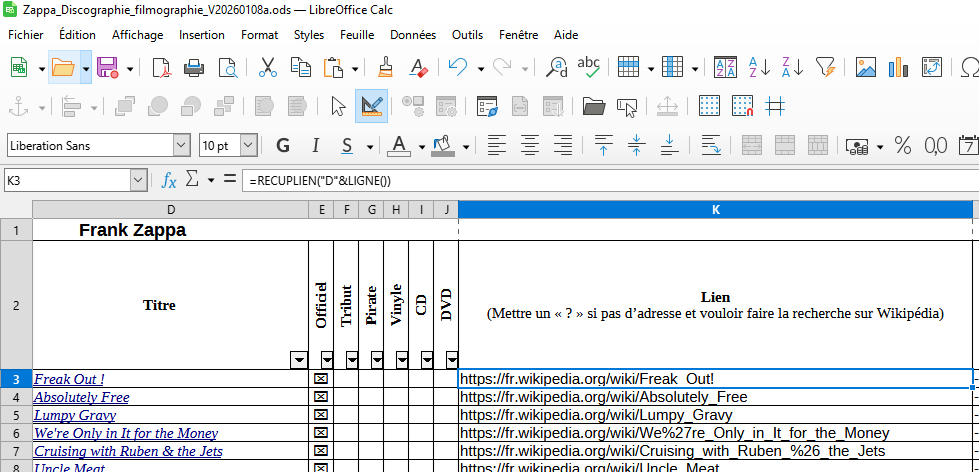979x472 pixels.
Task: Click the Select arrow pointer tool
Action: (x=338, y=106)
